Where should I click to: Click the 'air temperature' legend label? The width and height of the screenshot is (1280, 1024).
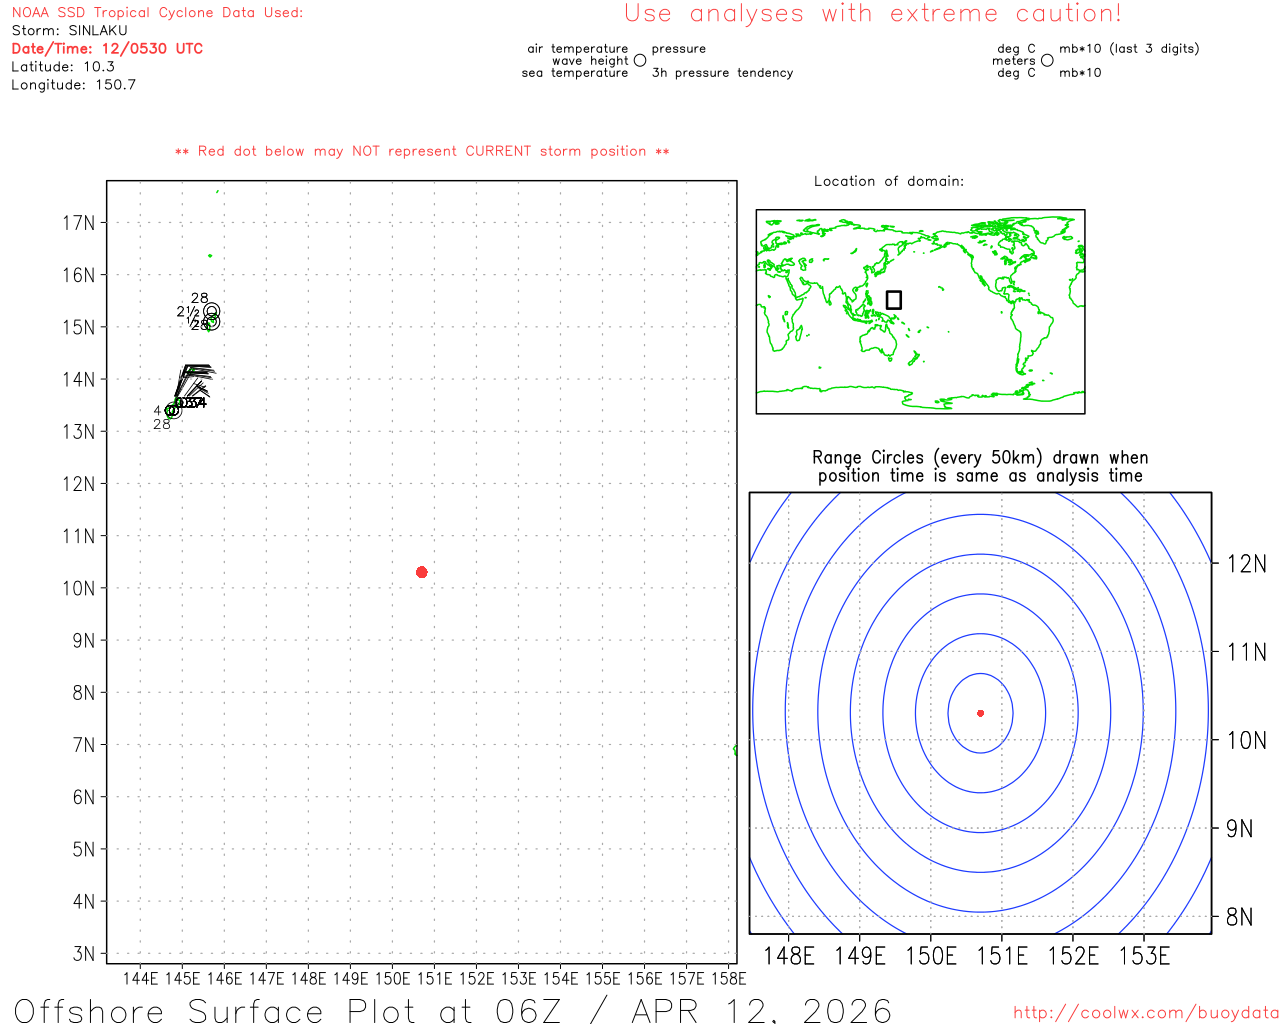(578, 48)
